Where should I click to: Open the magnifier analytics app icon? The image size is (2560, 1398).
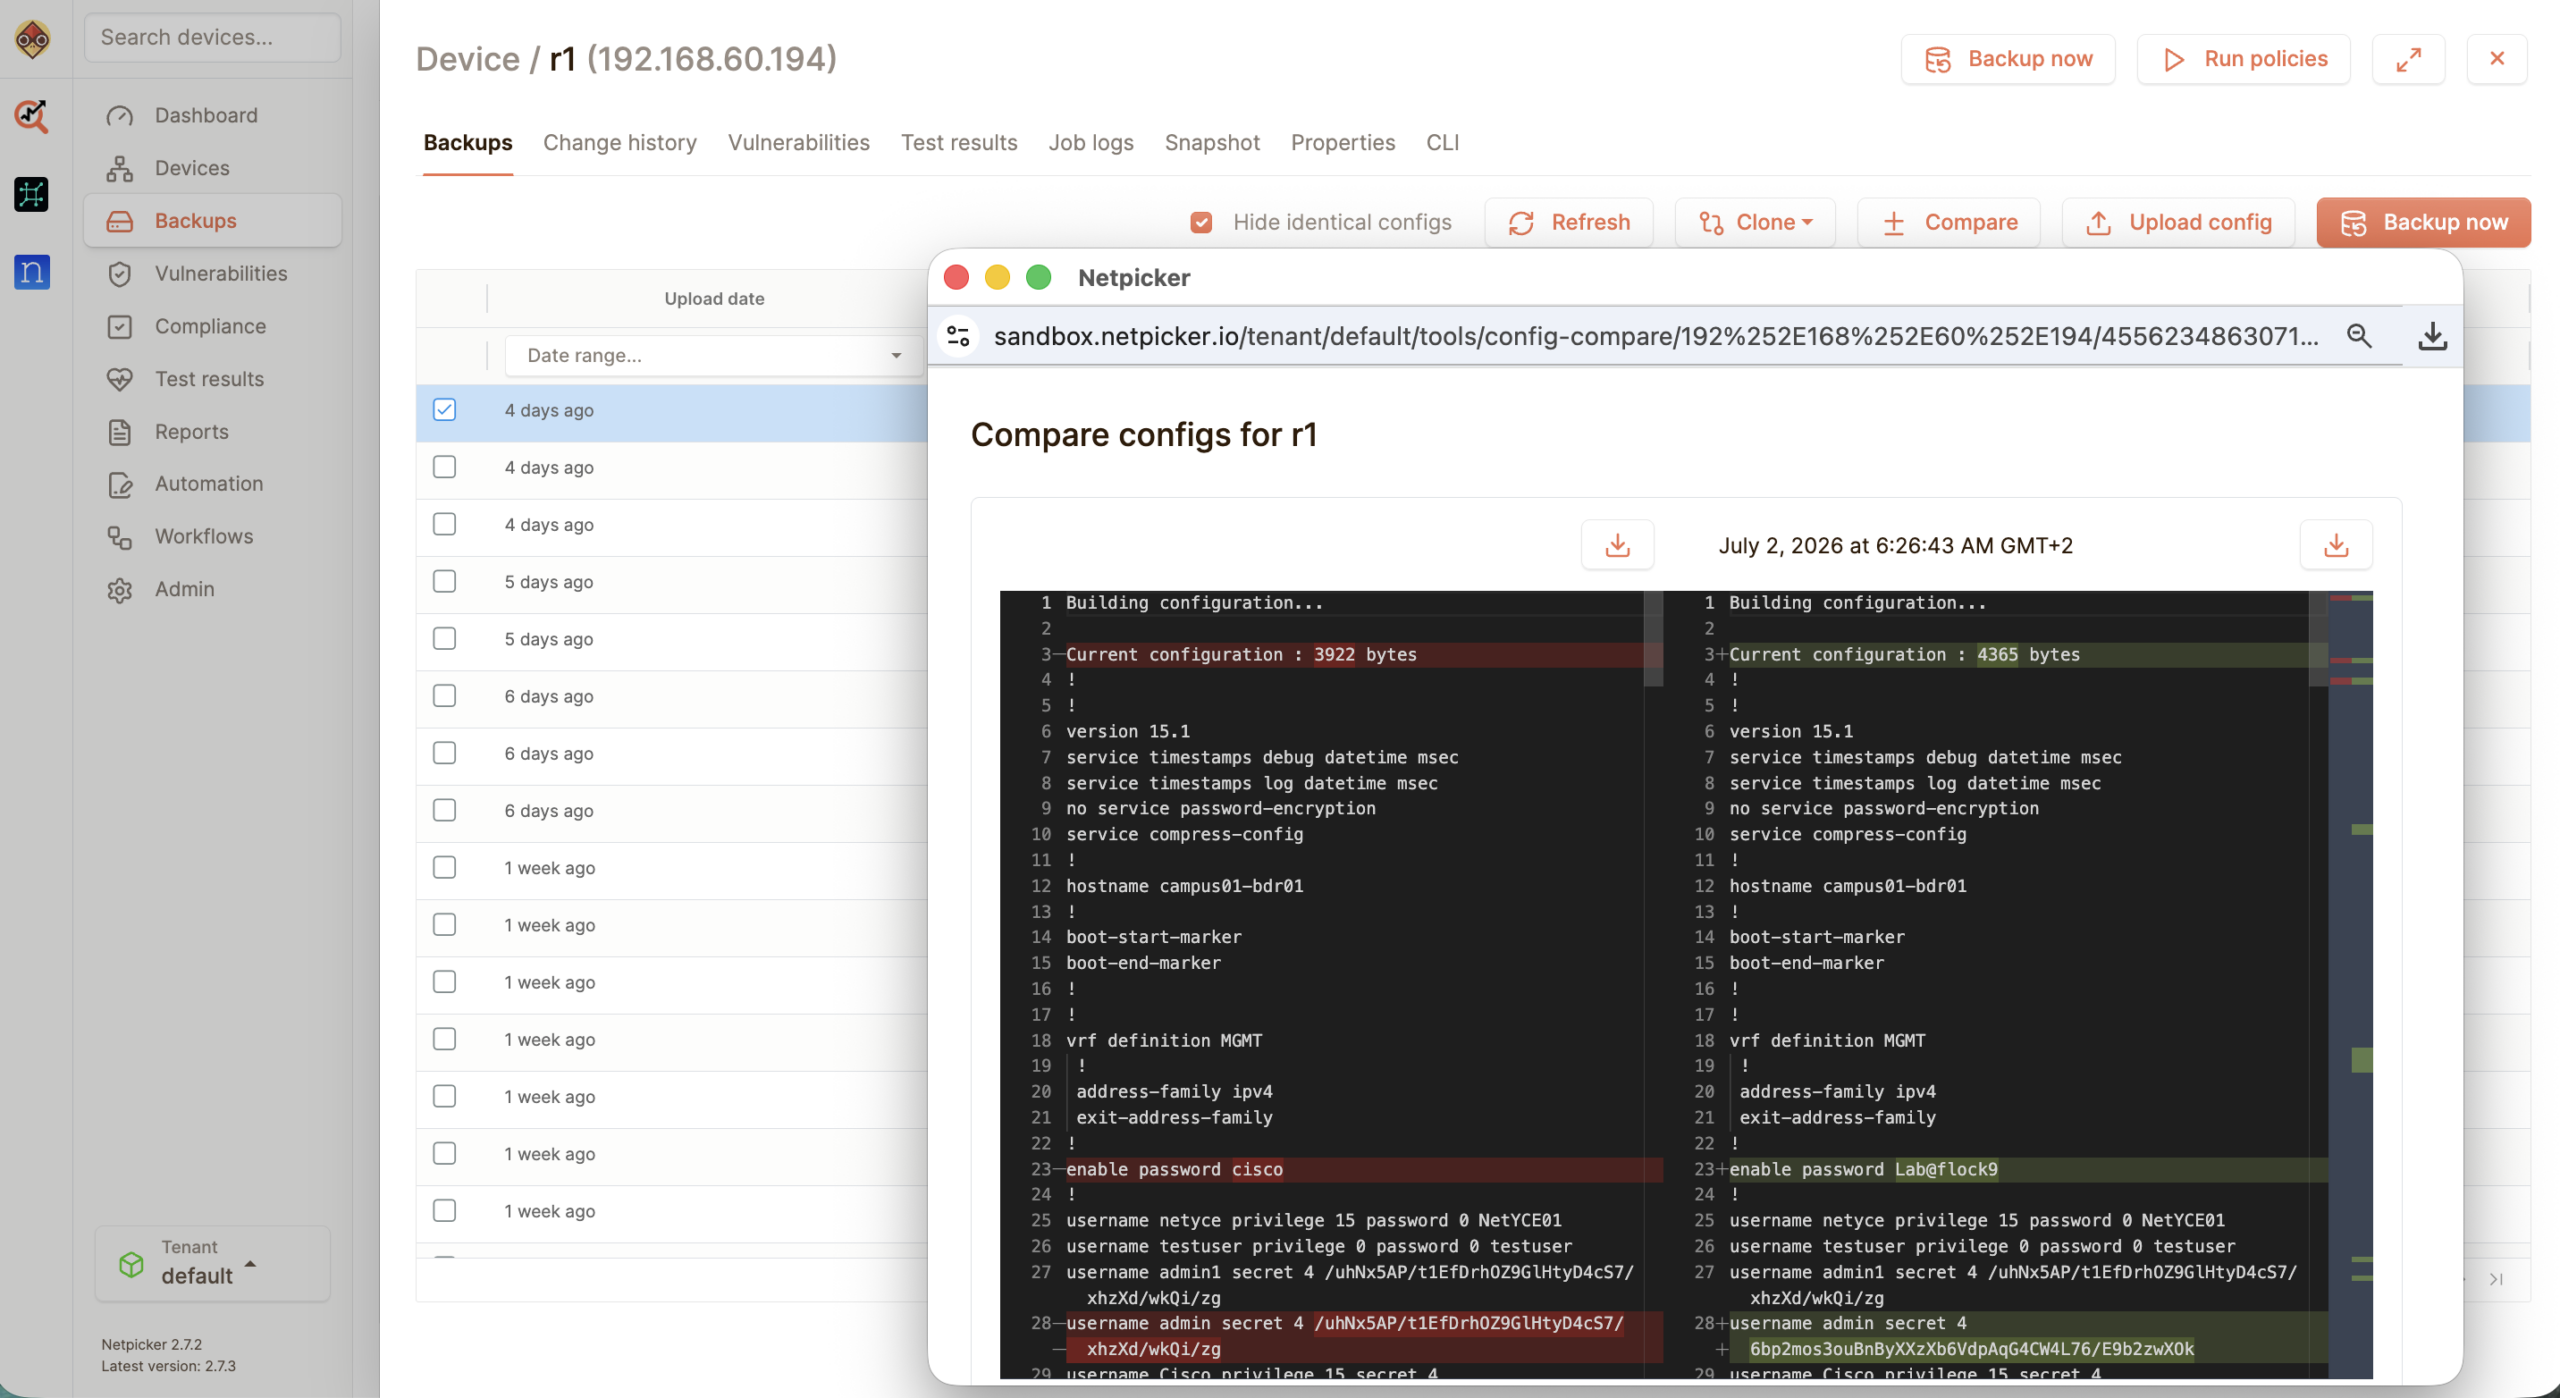(x=32, y=116)
